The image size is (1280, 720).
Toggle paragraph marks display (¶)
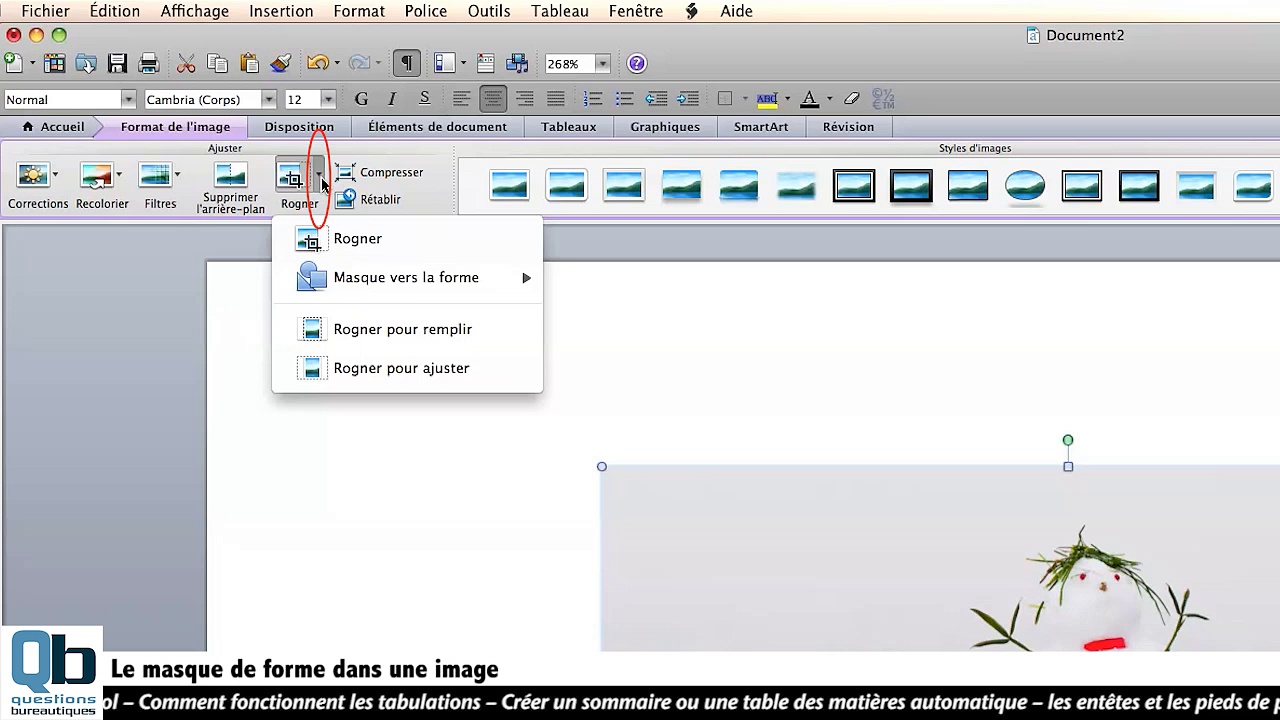tap(406, 64)
